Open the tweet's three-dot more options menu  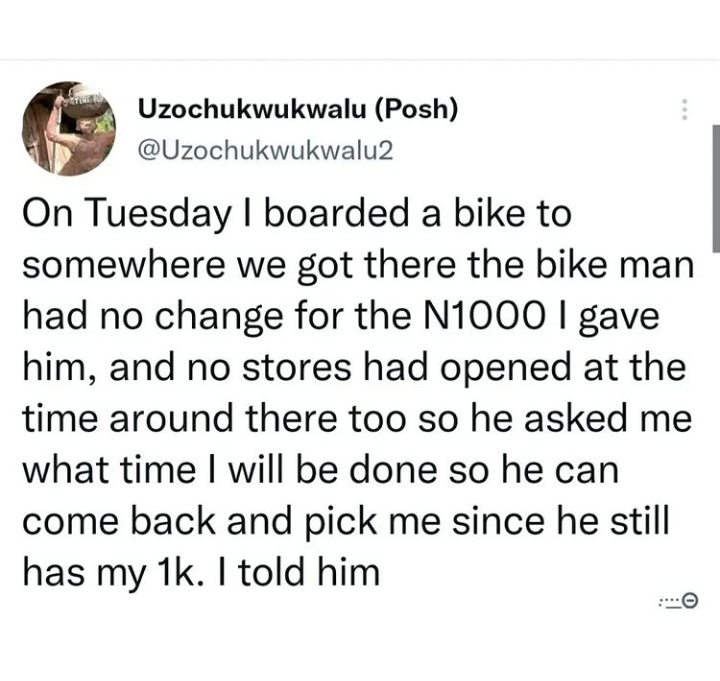coord(684,110)
